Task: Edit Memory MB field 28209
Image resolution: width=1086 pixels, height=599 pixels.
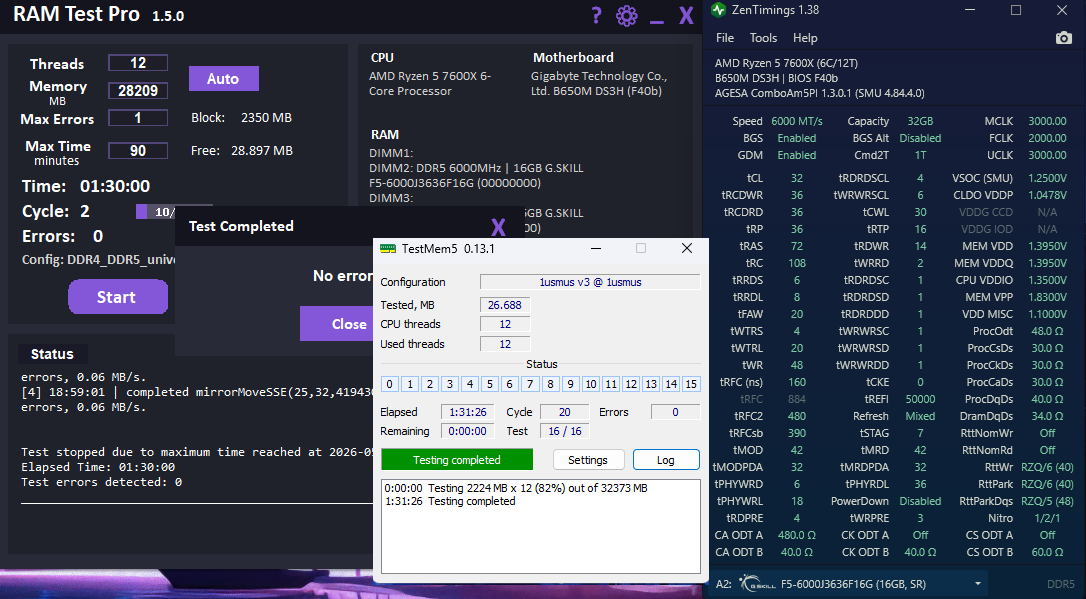Action: coord(138,91)
